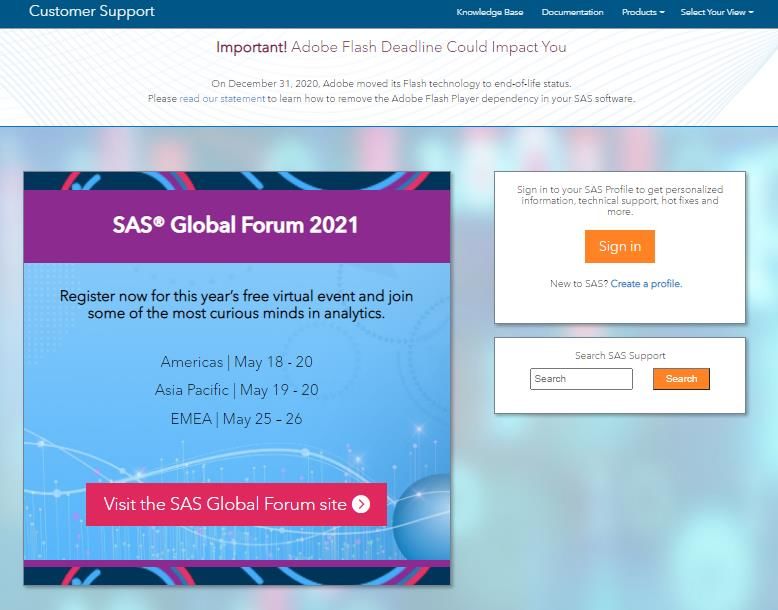Expand the Products dropdown
The width and height of the screenshot is (778, 610).
coord(643,12)
